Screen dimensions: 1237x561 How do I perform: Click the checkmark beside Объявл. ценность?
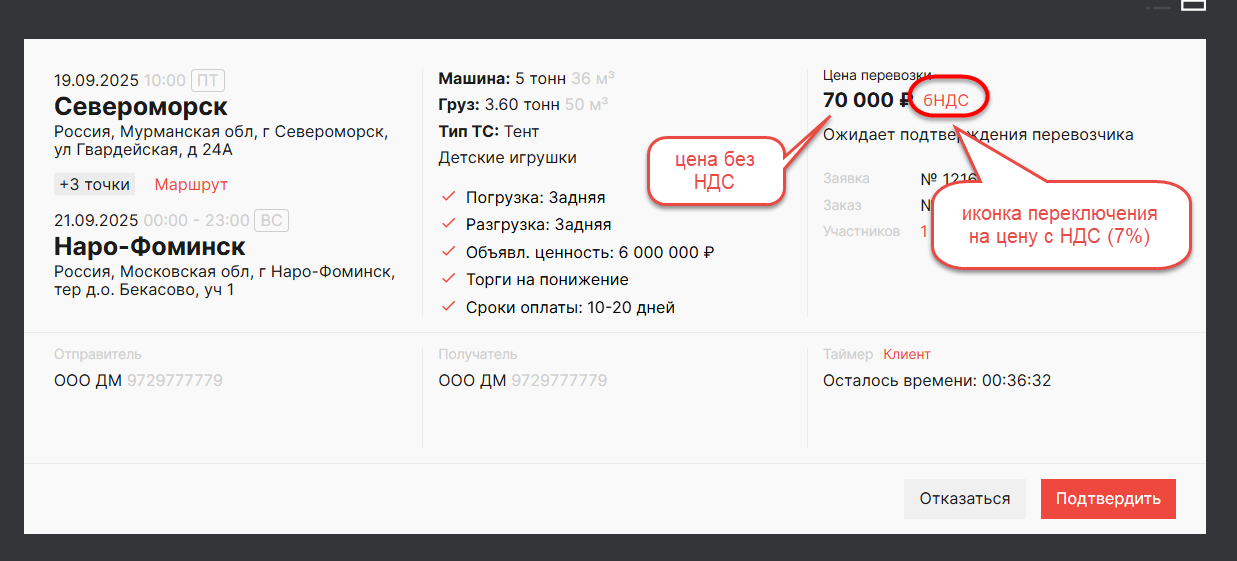[447, 252]
